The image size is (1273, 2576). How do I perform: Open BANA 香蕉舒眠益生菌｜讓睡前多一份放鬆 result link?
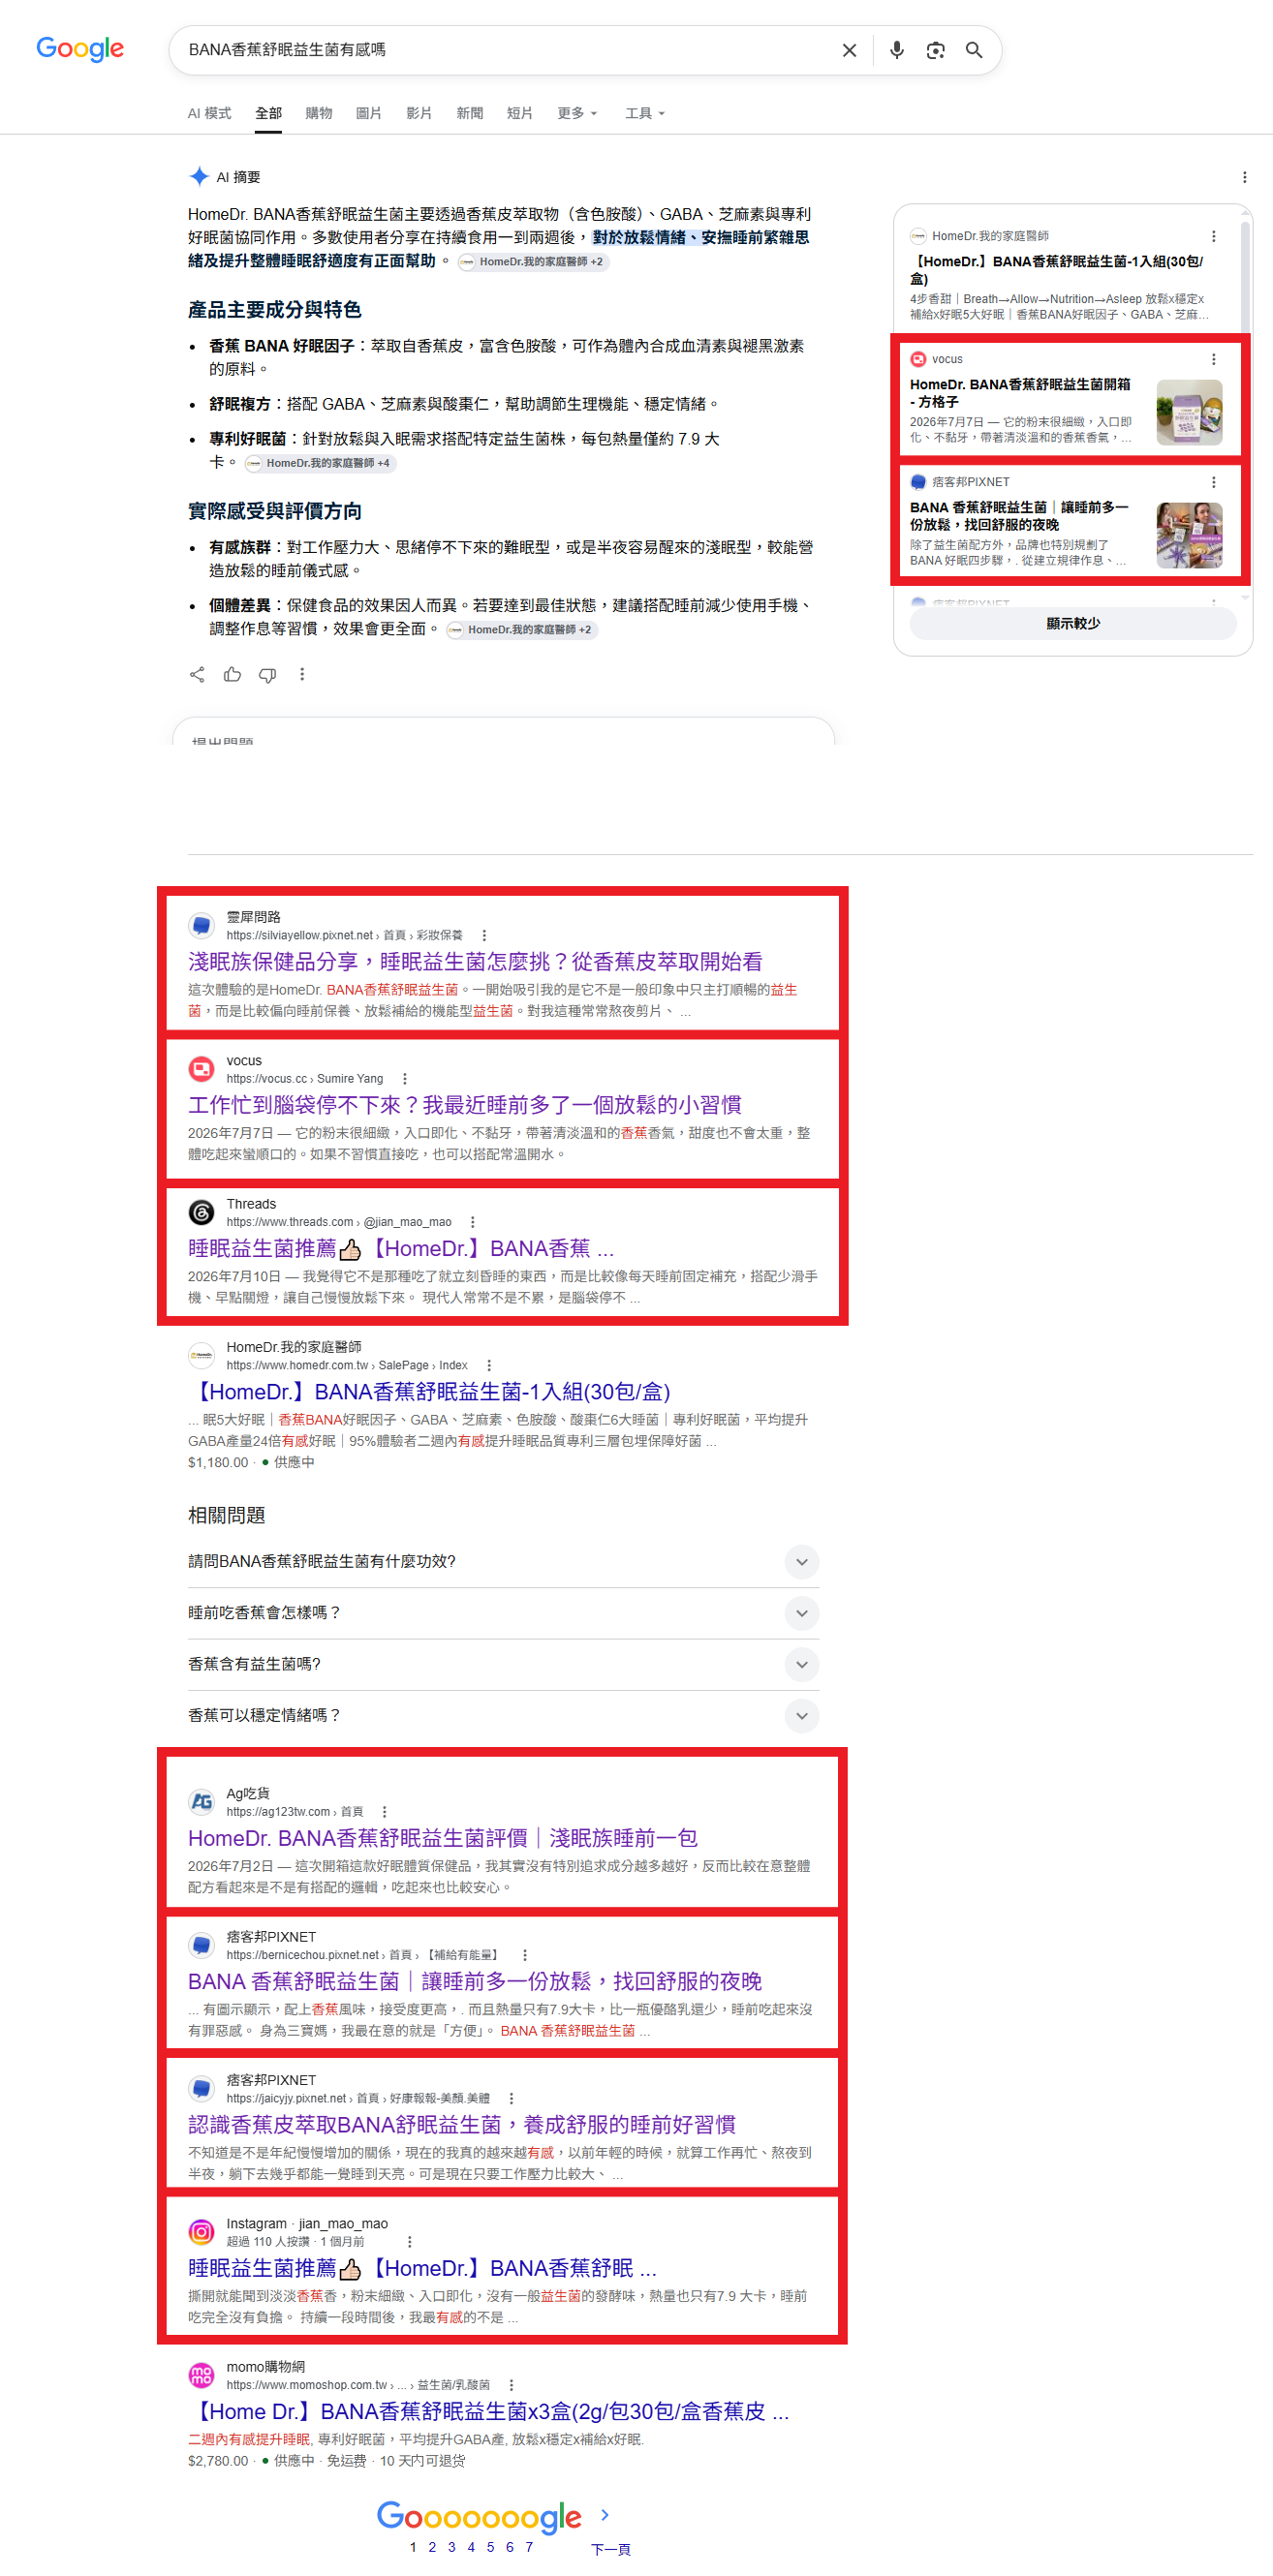(475, 1982)
